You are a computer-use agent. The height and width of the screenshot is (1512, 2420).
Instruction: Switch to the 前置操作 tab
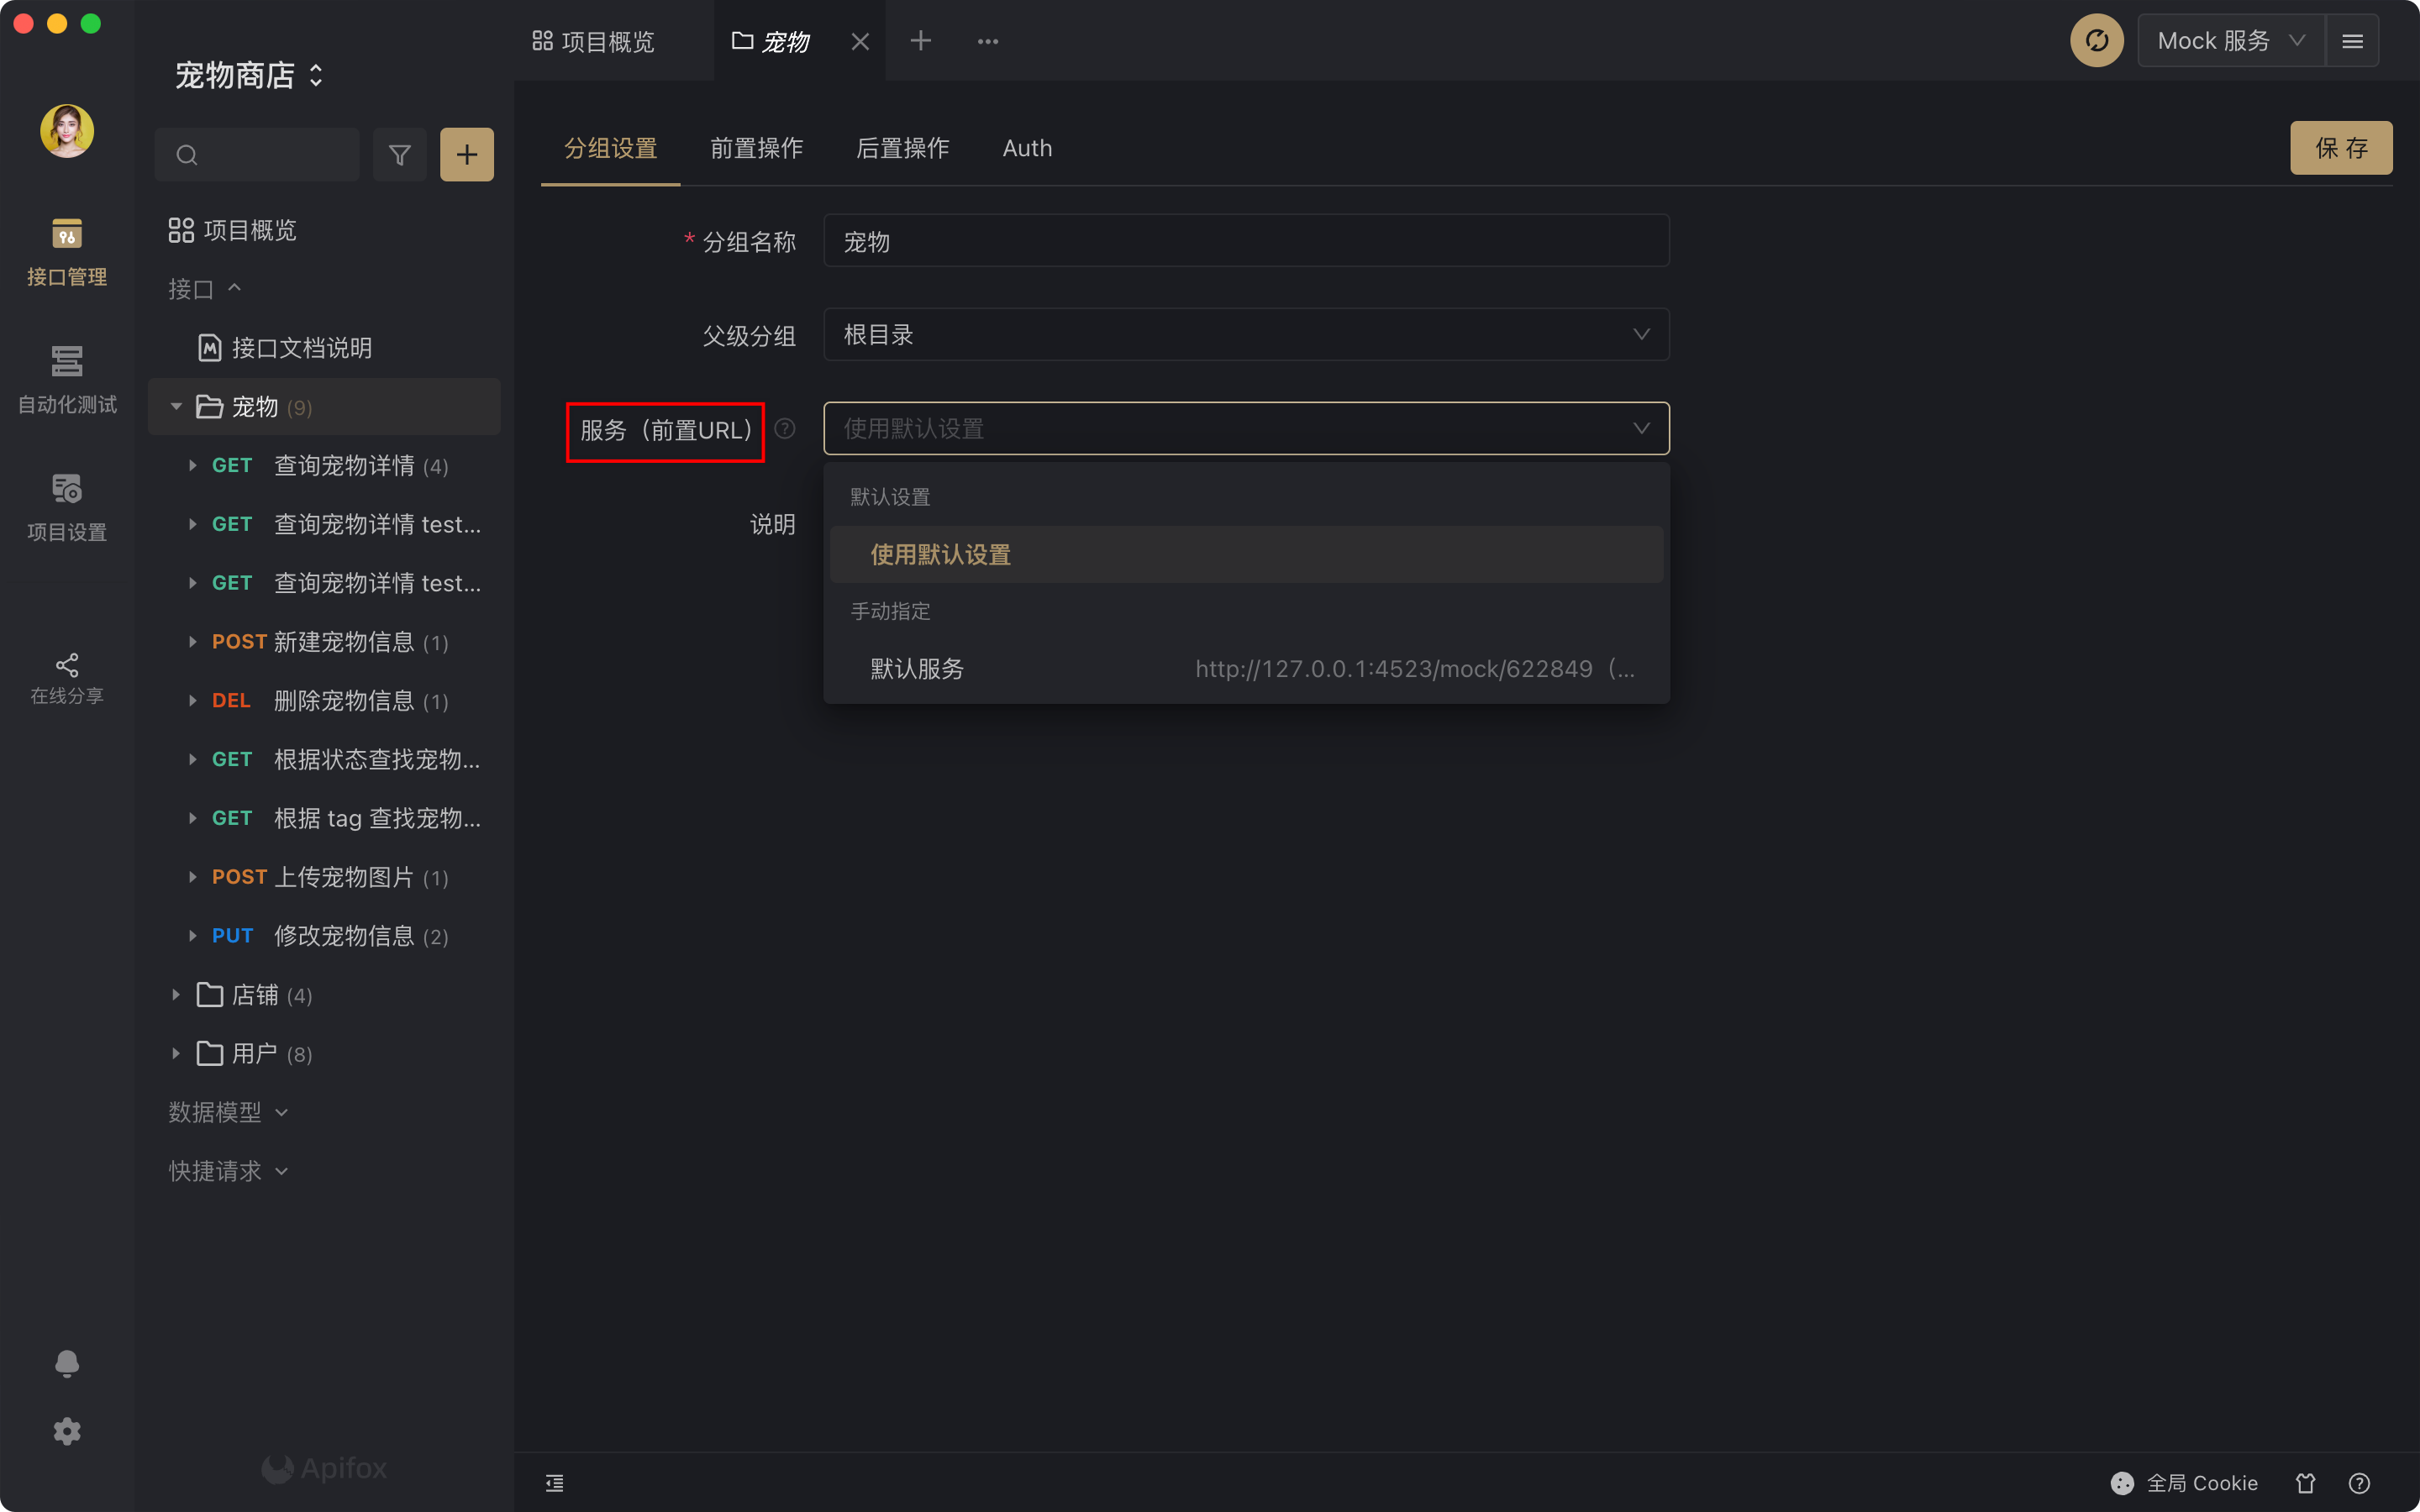pos(756,149)
